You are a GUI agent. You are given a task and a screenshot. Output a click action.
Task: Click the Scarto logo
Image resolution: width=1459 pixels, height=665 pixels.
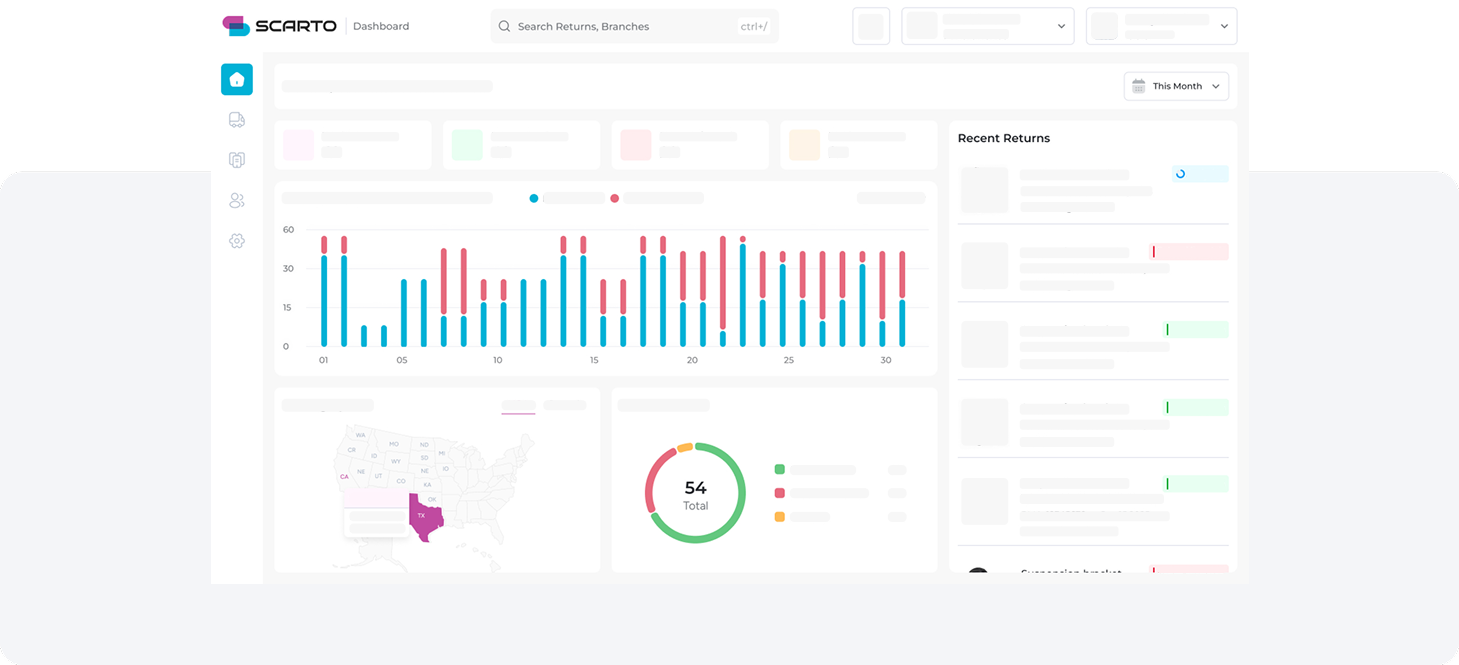(280, 26)
